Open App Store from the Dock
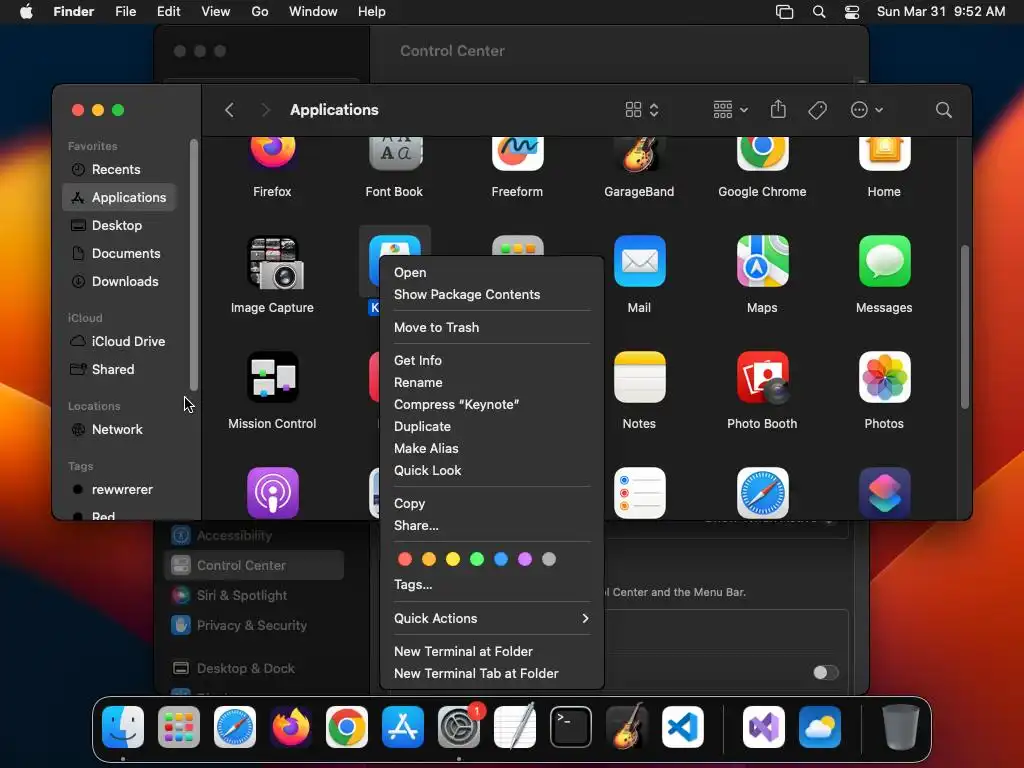 (403, 727)
